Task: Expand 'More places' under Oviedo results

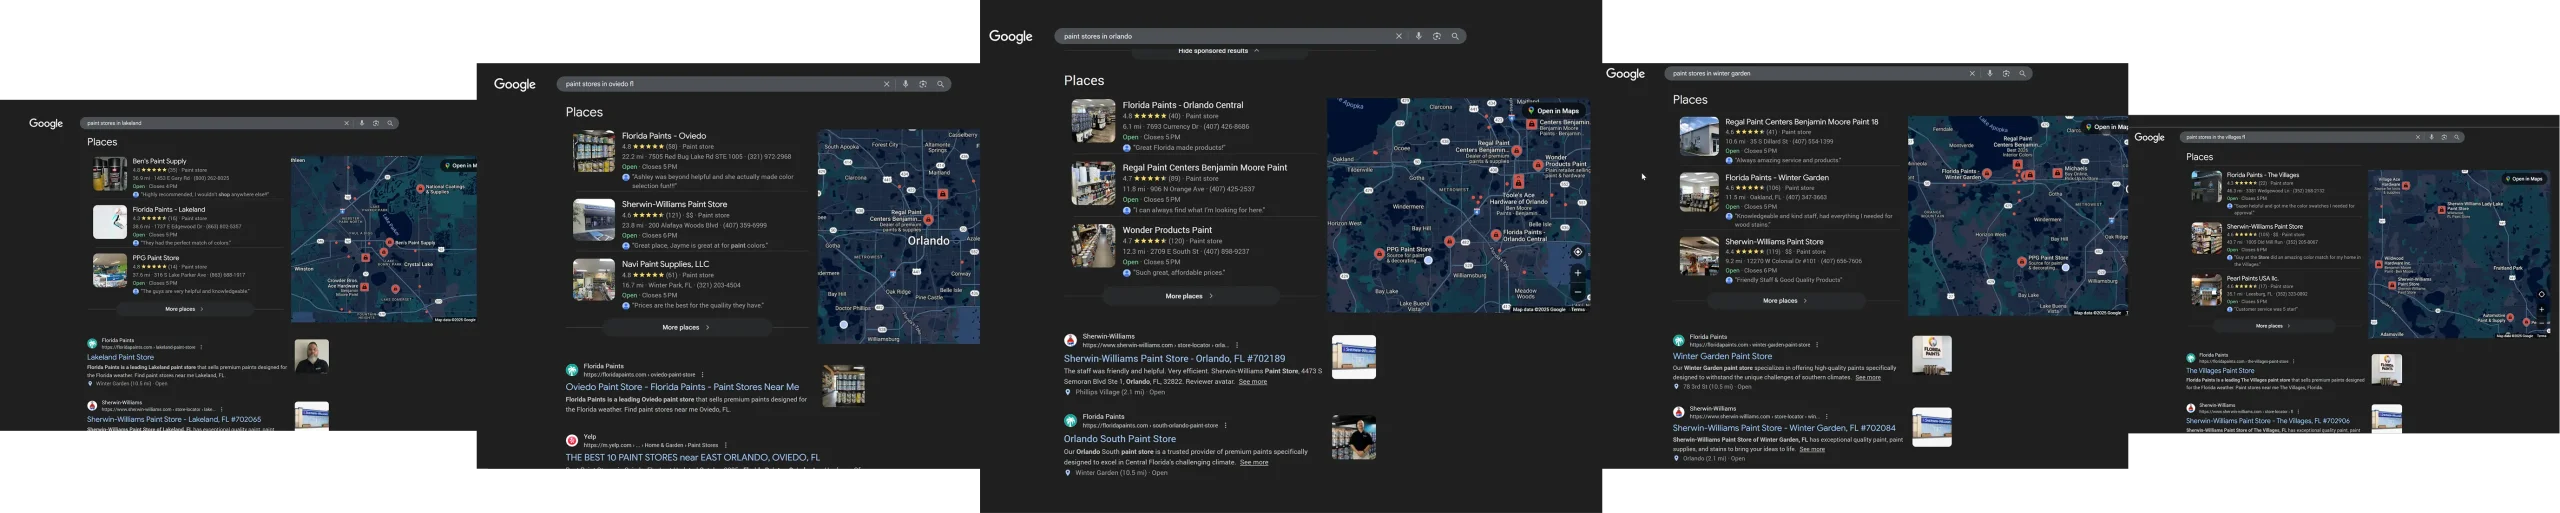Action: pyautogui.click(x=686, y=327)
